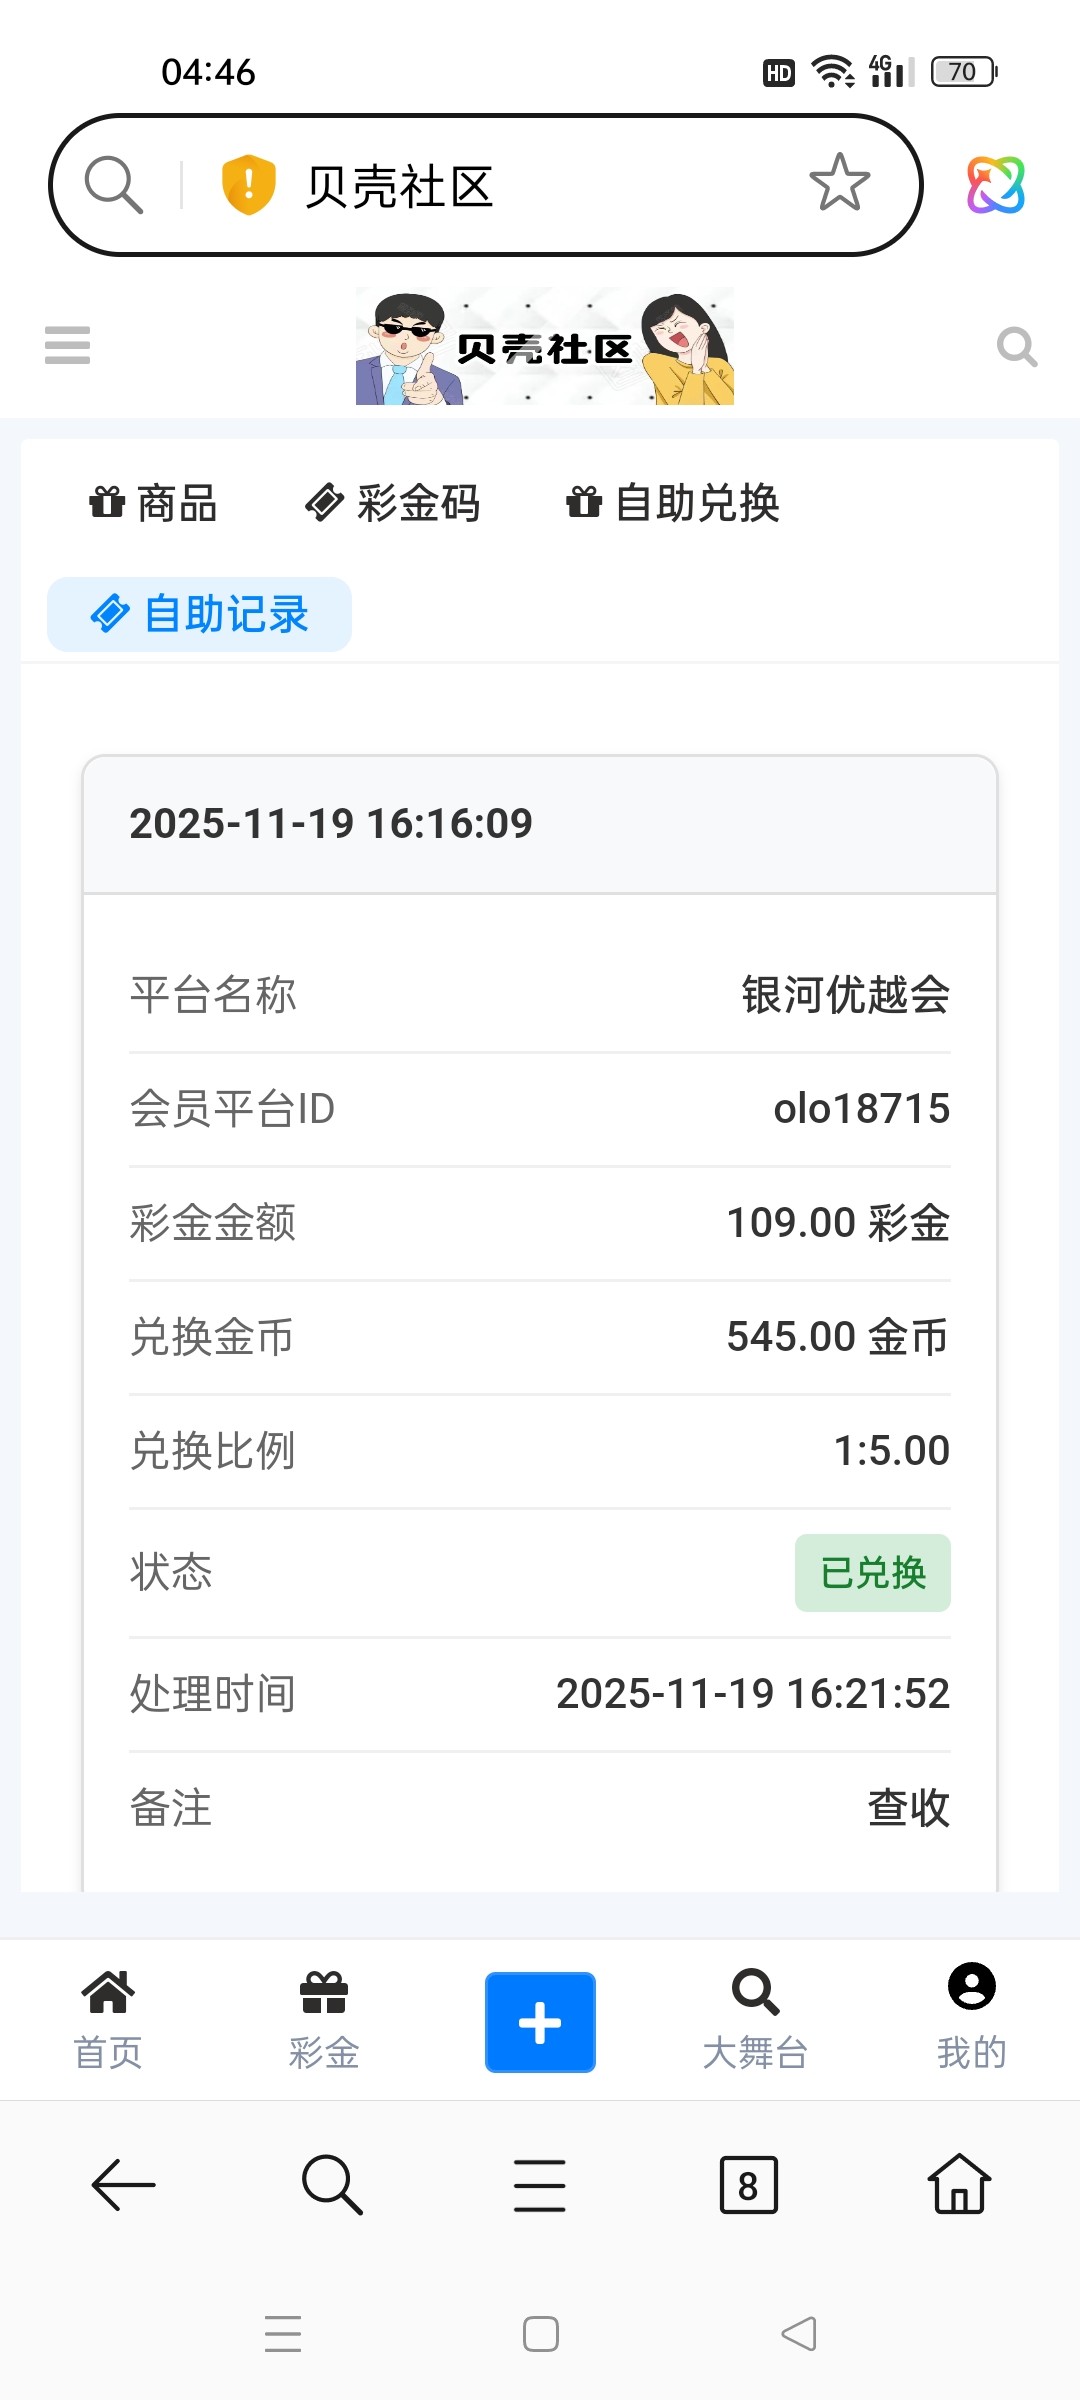This screenshot has width=1080, height=2400.
Task: Tap the 已兑换 status badge
Action: [x=872, y=1573]
